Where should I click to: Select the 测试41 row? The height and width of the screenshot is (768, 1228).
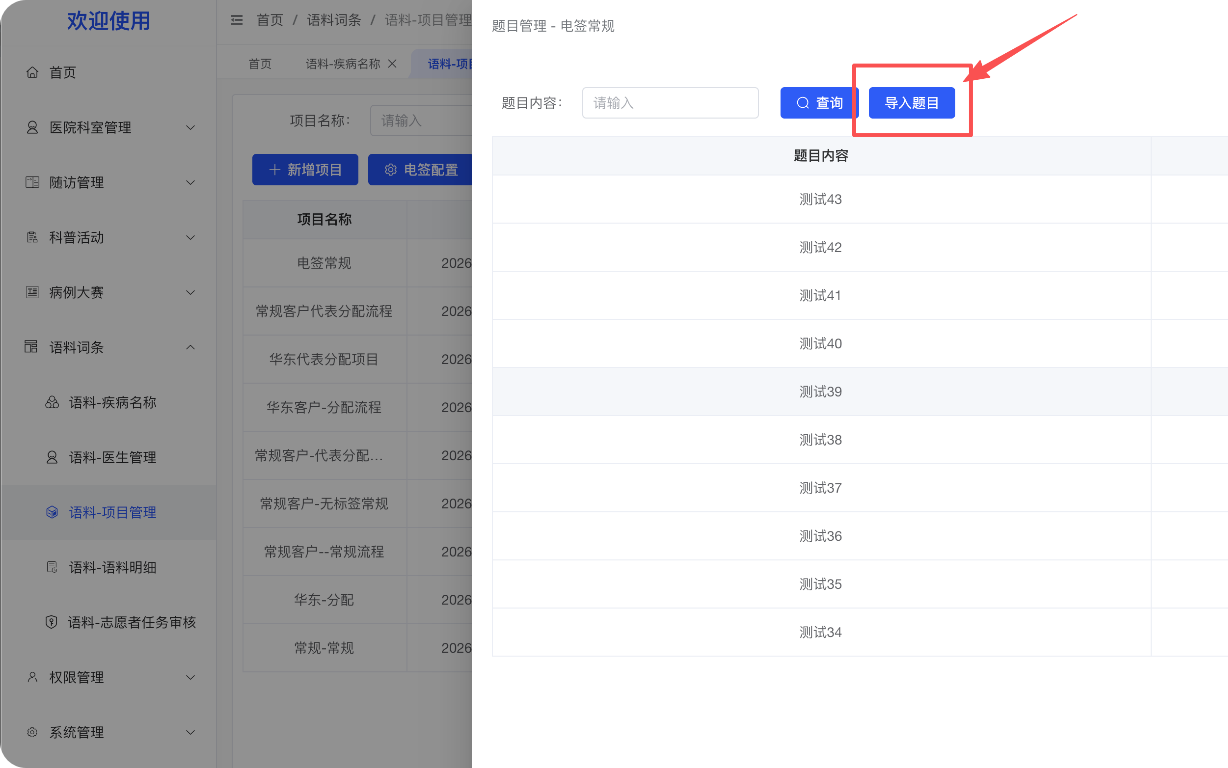pyautogui.click(x=860, y=296)
